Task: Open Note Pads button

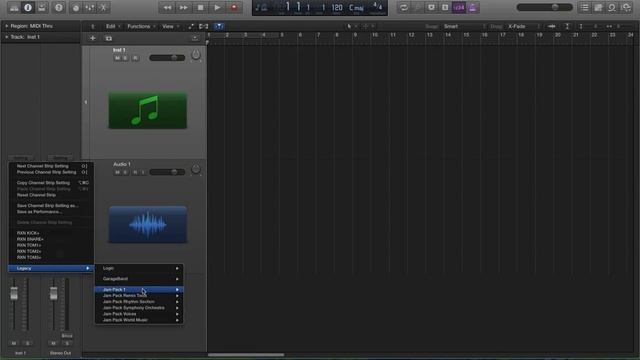Action: pos(598,7)
